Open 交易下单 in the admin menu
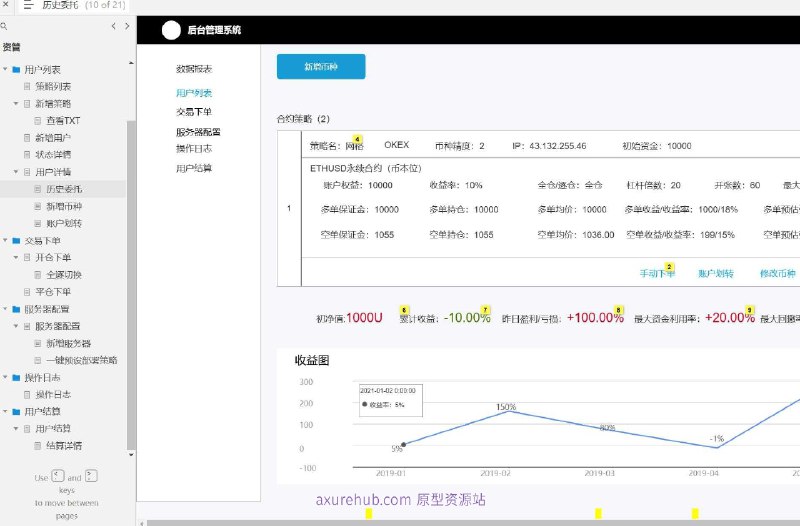800x526 pixels. click(x=194, y=112)
